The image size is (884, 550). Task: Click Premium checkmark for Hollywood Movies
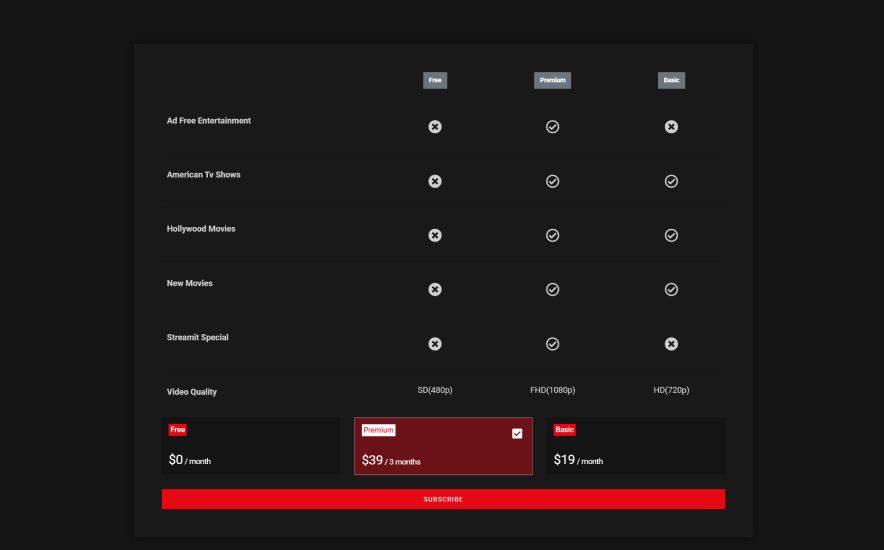552,235
